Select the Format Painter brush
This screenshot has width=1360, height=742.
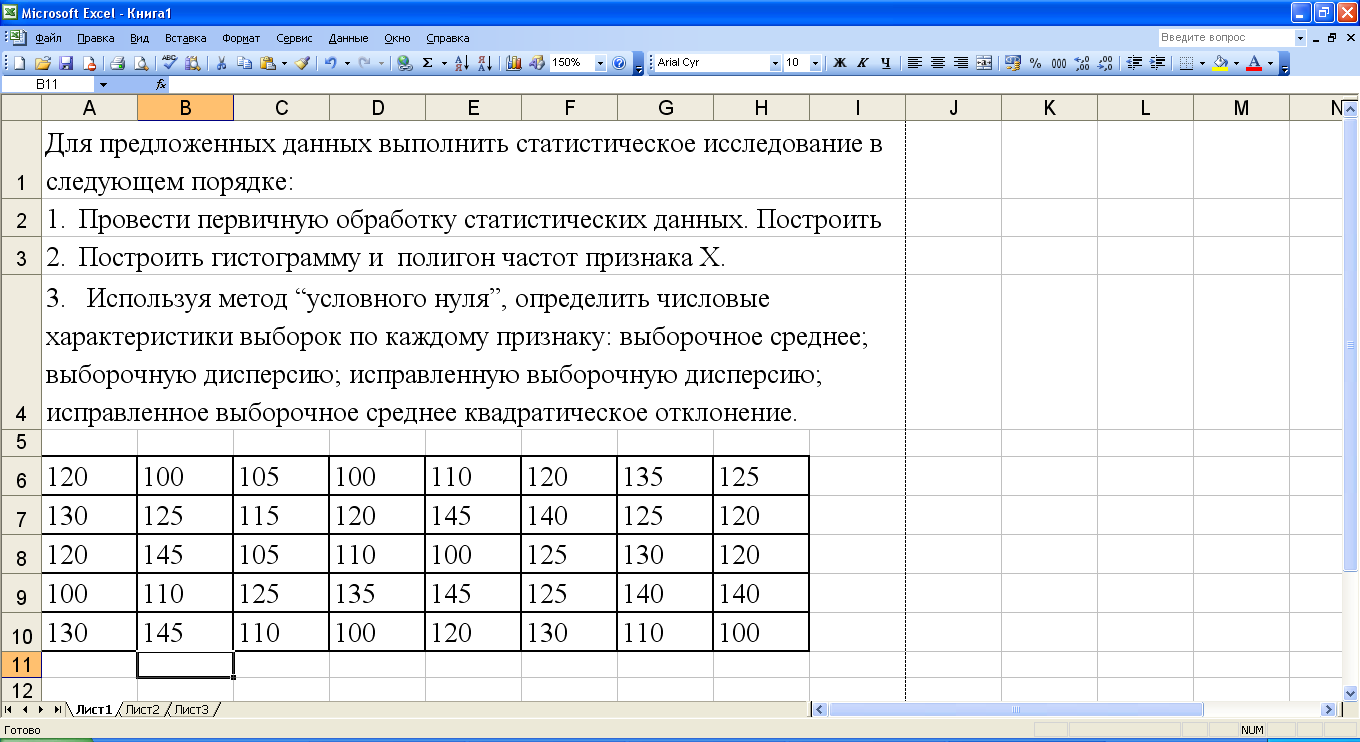point(303,63)
